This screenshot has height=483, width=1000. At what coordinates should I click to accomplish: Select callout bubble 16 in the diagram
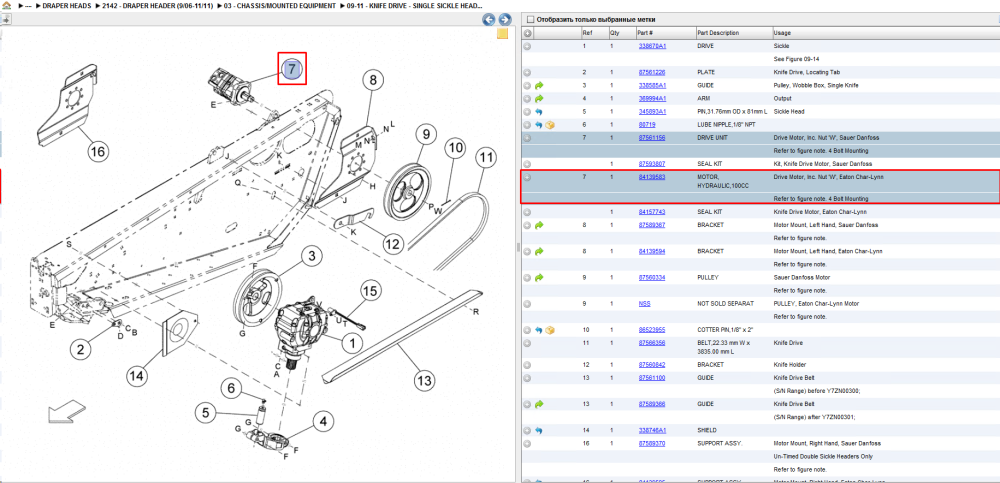click(x=98, y=151)
